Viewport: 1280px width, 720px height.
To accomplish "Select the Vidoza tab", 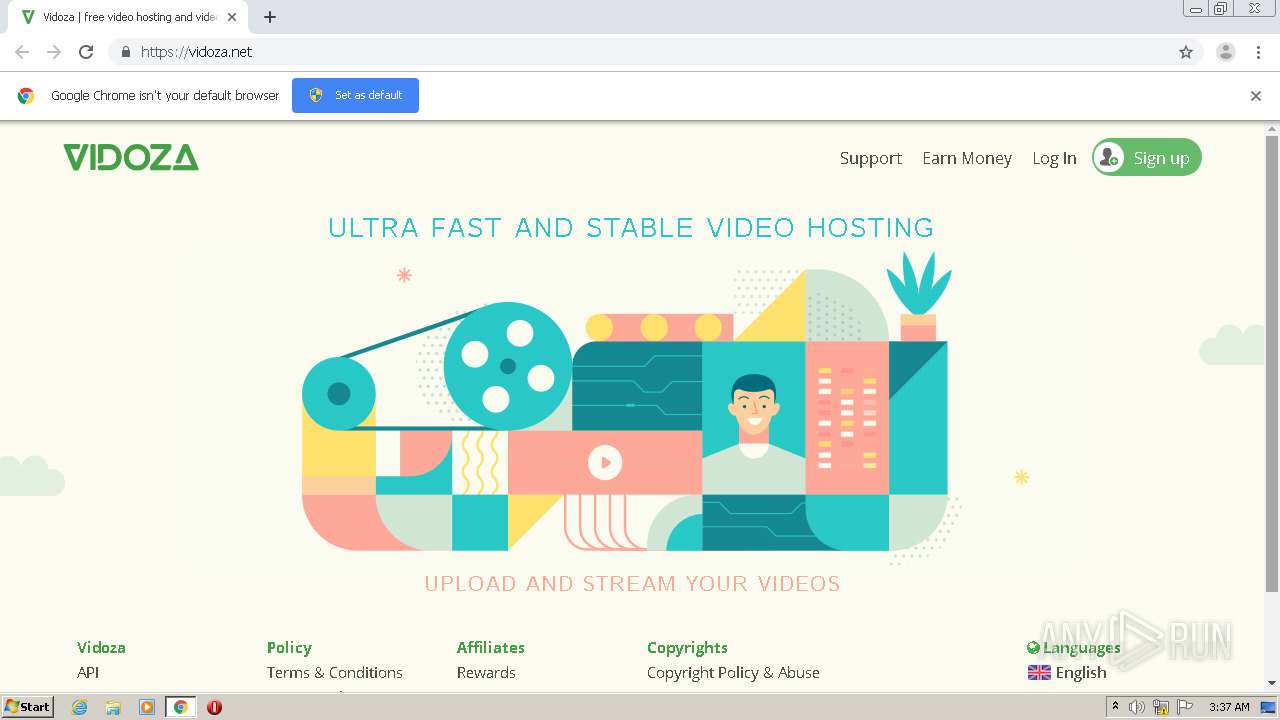I will [129, 17].
